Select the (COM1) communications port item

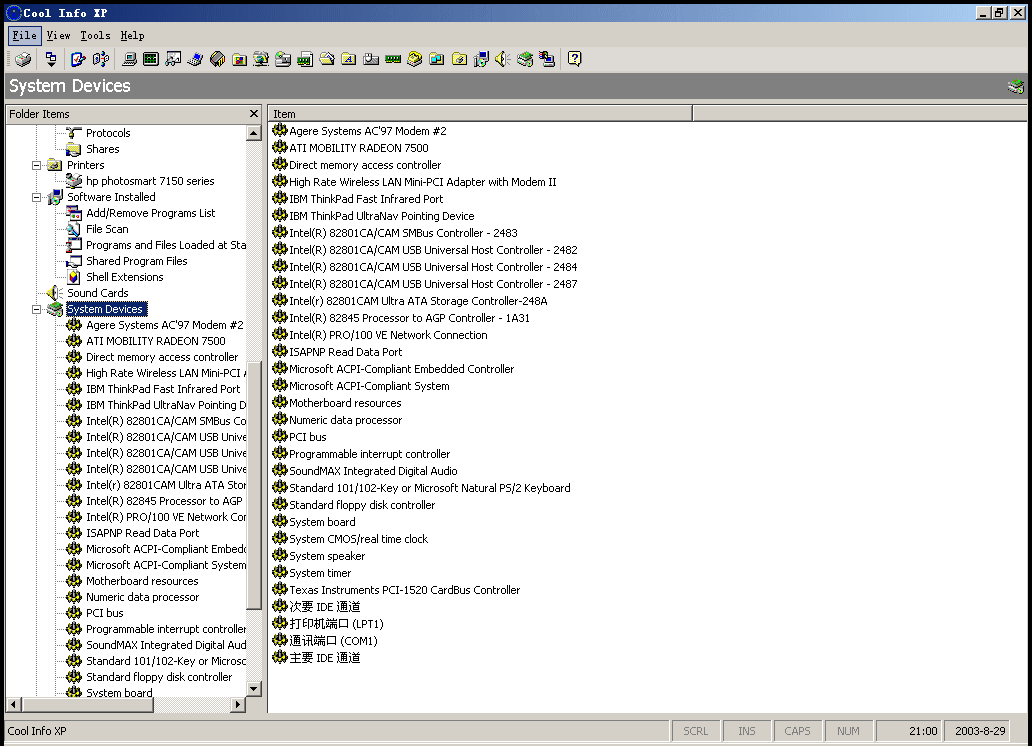(x=334, y=641)
